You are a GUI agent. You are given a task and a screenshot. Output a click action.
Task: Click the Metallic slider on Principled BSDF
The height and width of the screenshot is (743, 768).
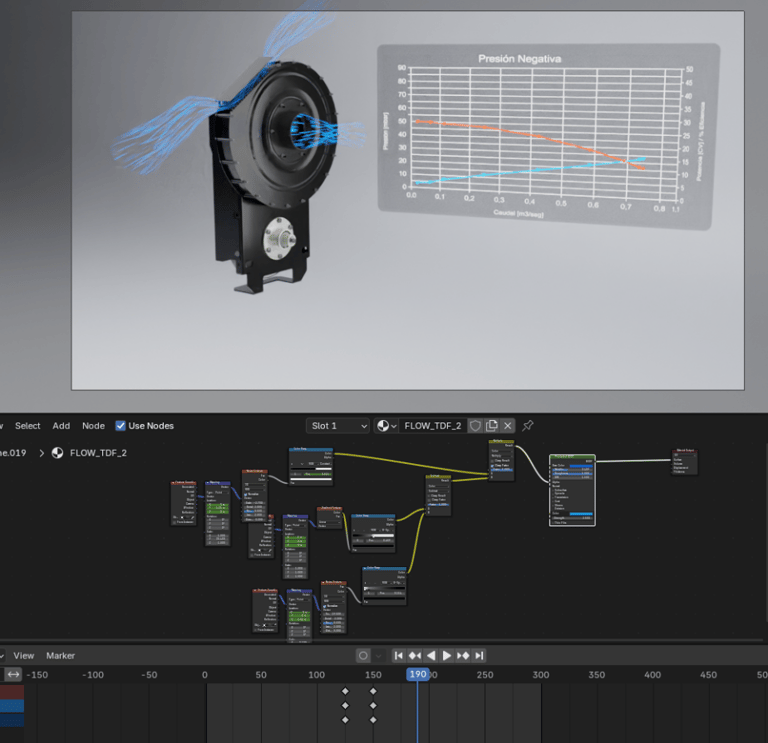tap(573, 470)
